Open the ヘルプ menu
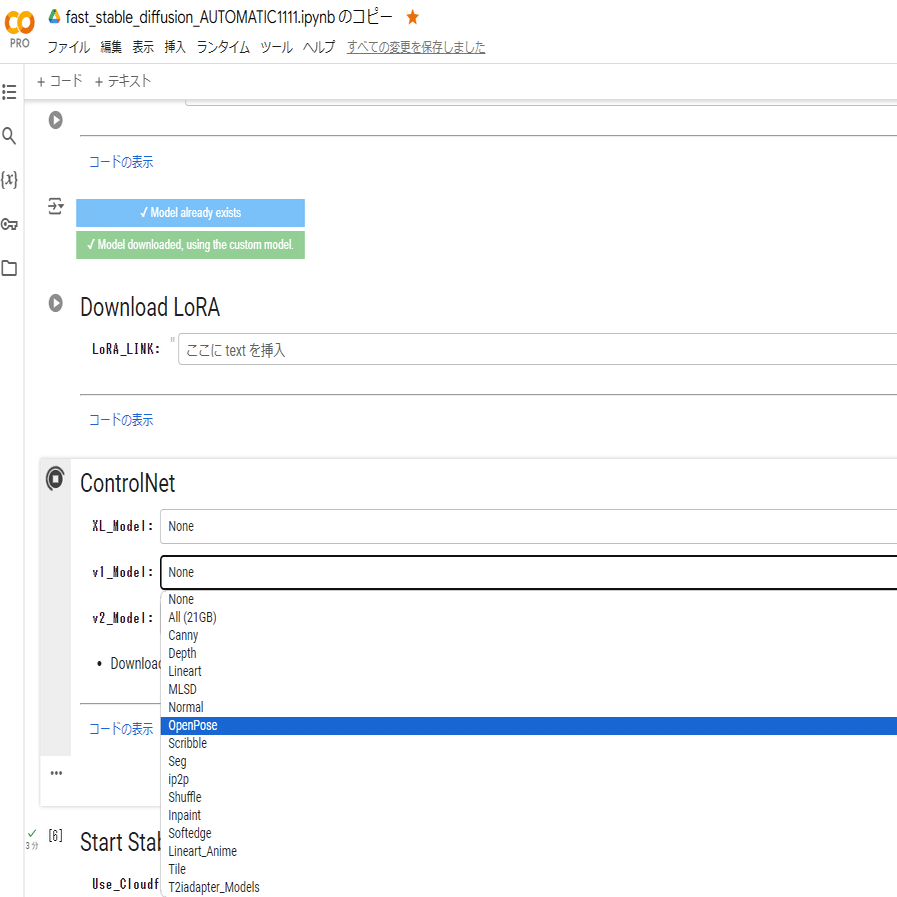Image resolution: width=897 pixels, height=897 pixels. click(319, 47)
